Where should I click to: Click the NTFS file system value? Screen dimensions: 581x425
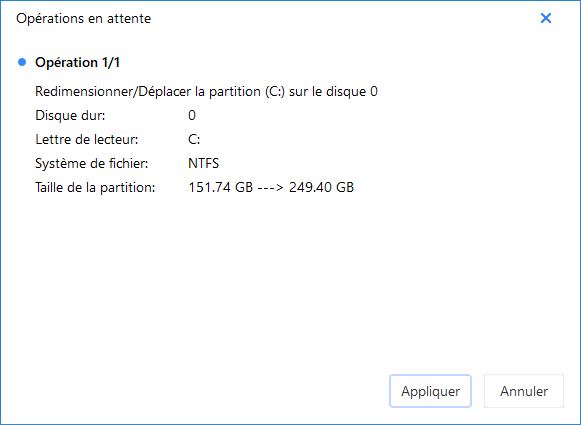coord(203,163)
